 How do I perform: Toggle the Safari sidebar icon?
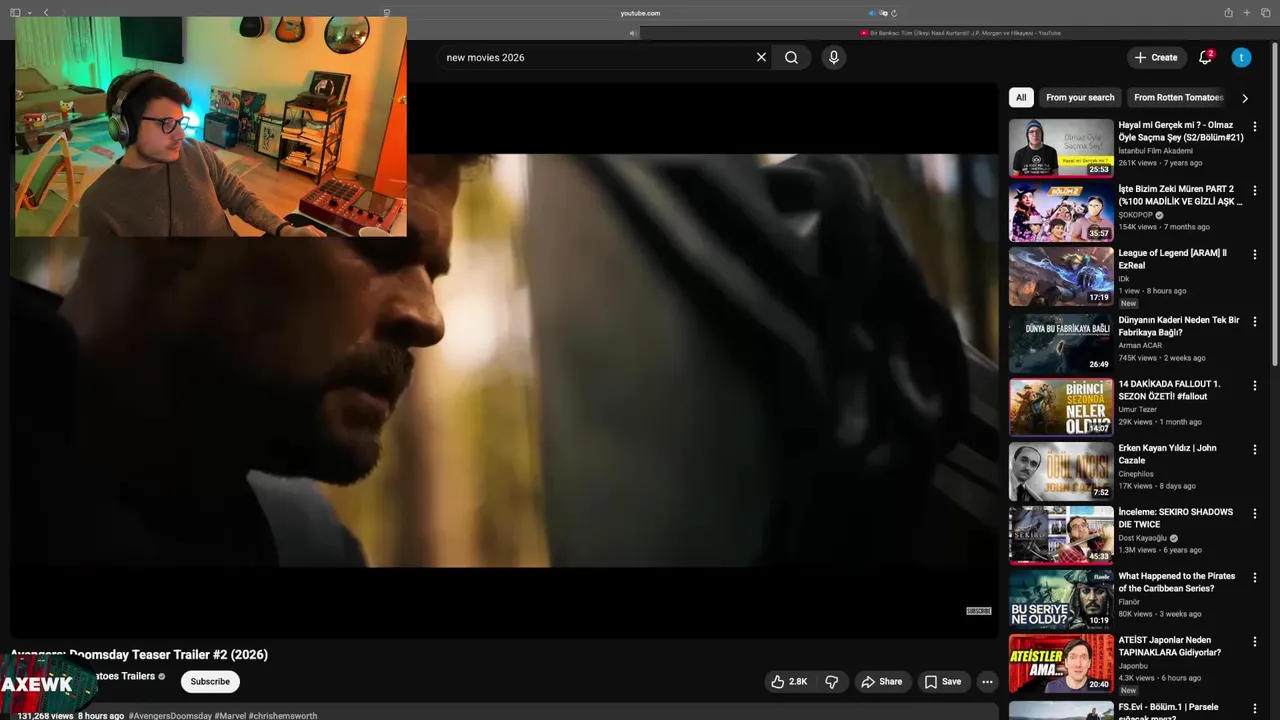[x=15, y=13]
